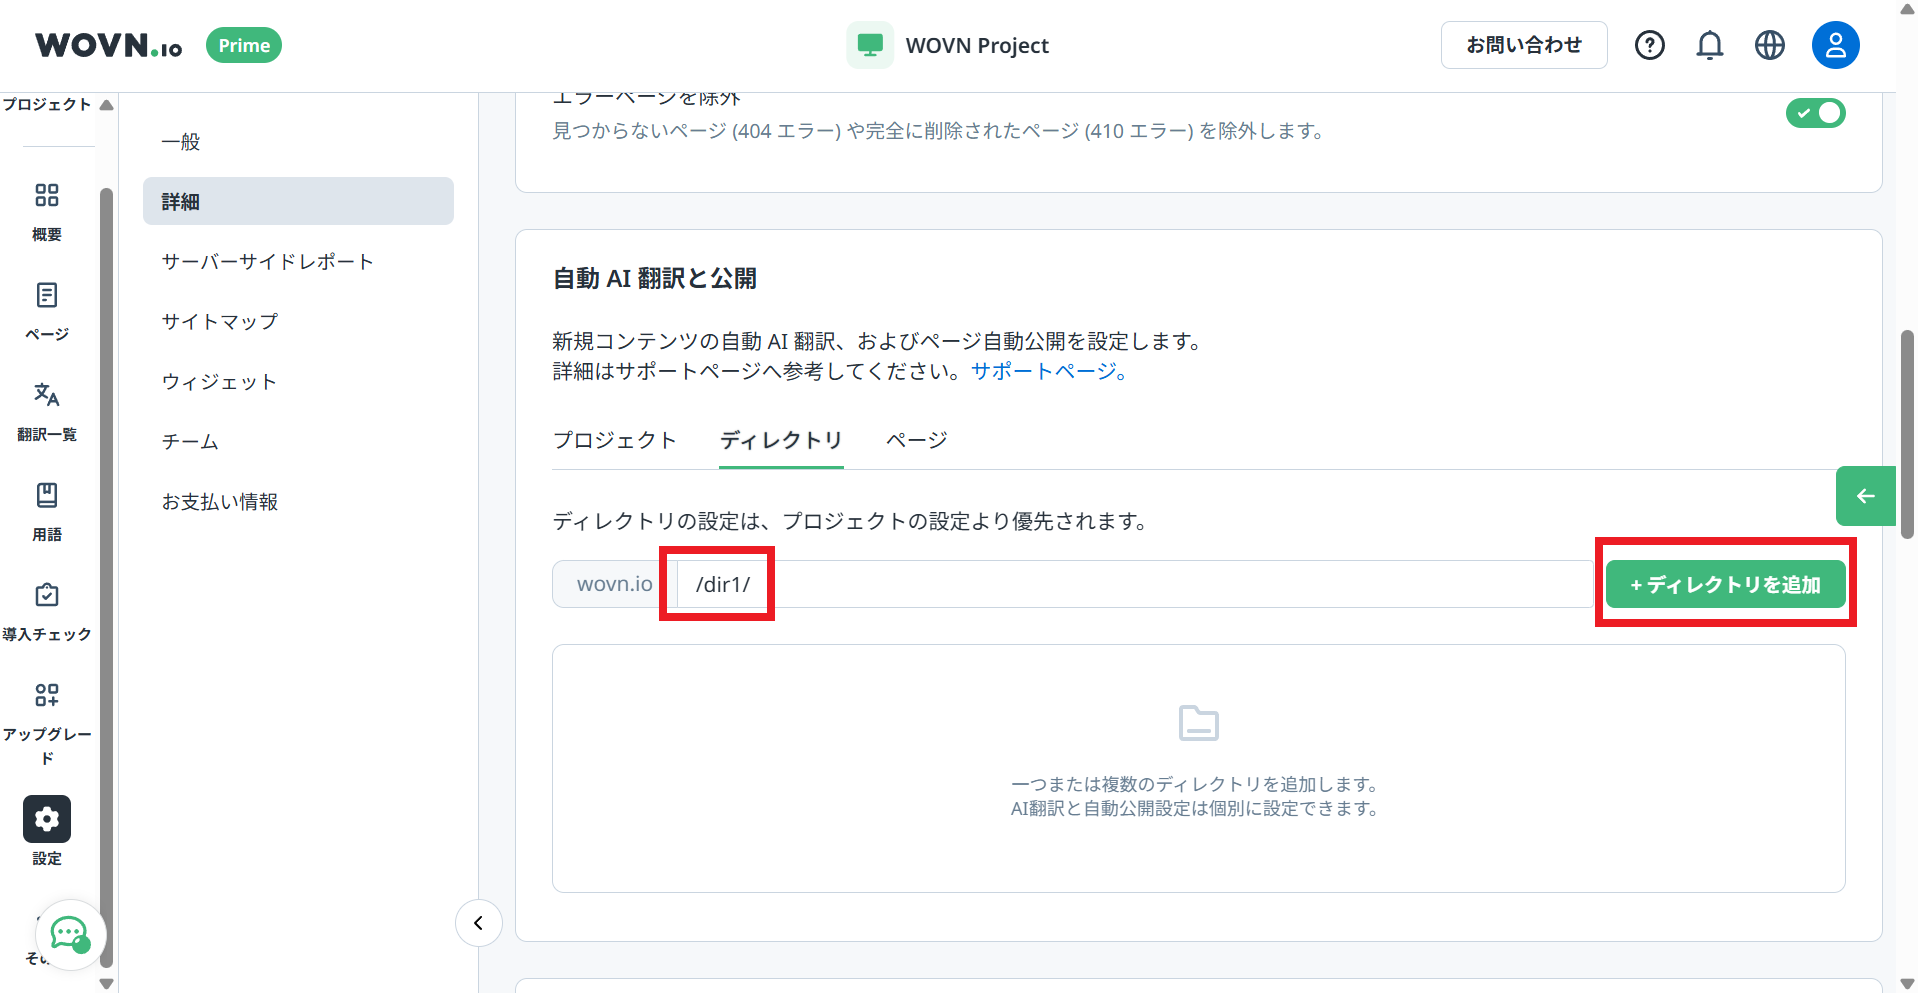The height and width of the screenshot is (993, 1918).
Task: Switch to the ページ tab
Action: click(x=915, y=440)
